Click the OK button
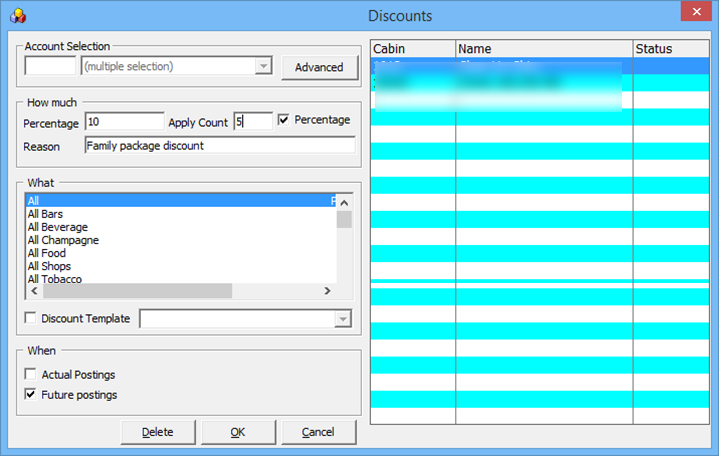719x456 pixels. pos(238,432)
